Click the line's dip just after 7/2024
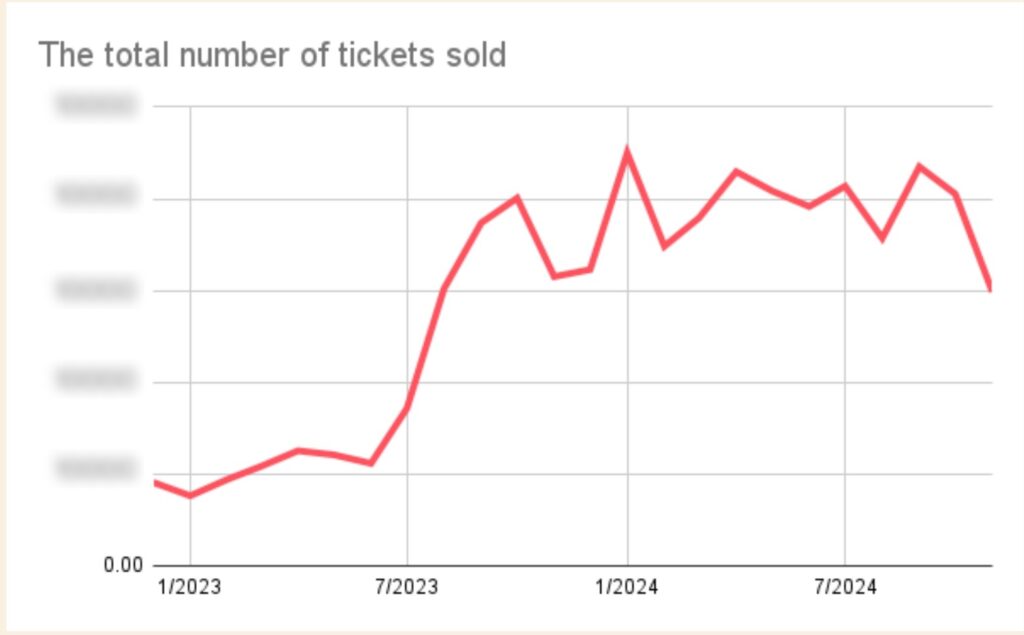Screen dimensions: 1024x635 [x=882, y=239]
